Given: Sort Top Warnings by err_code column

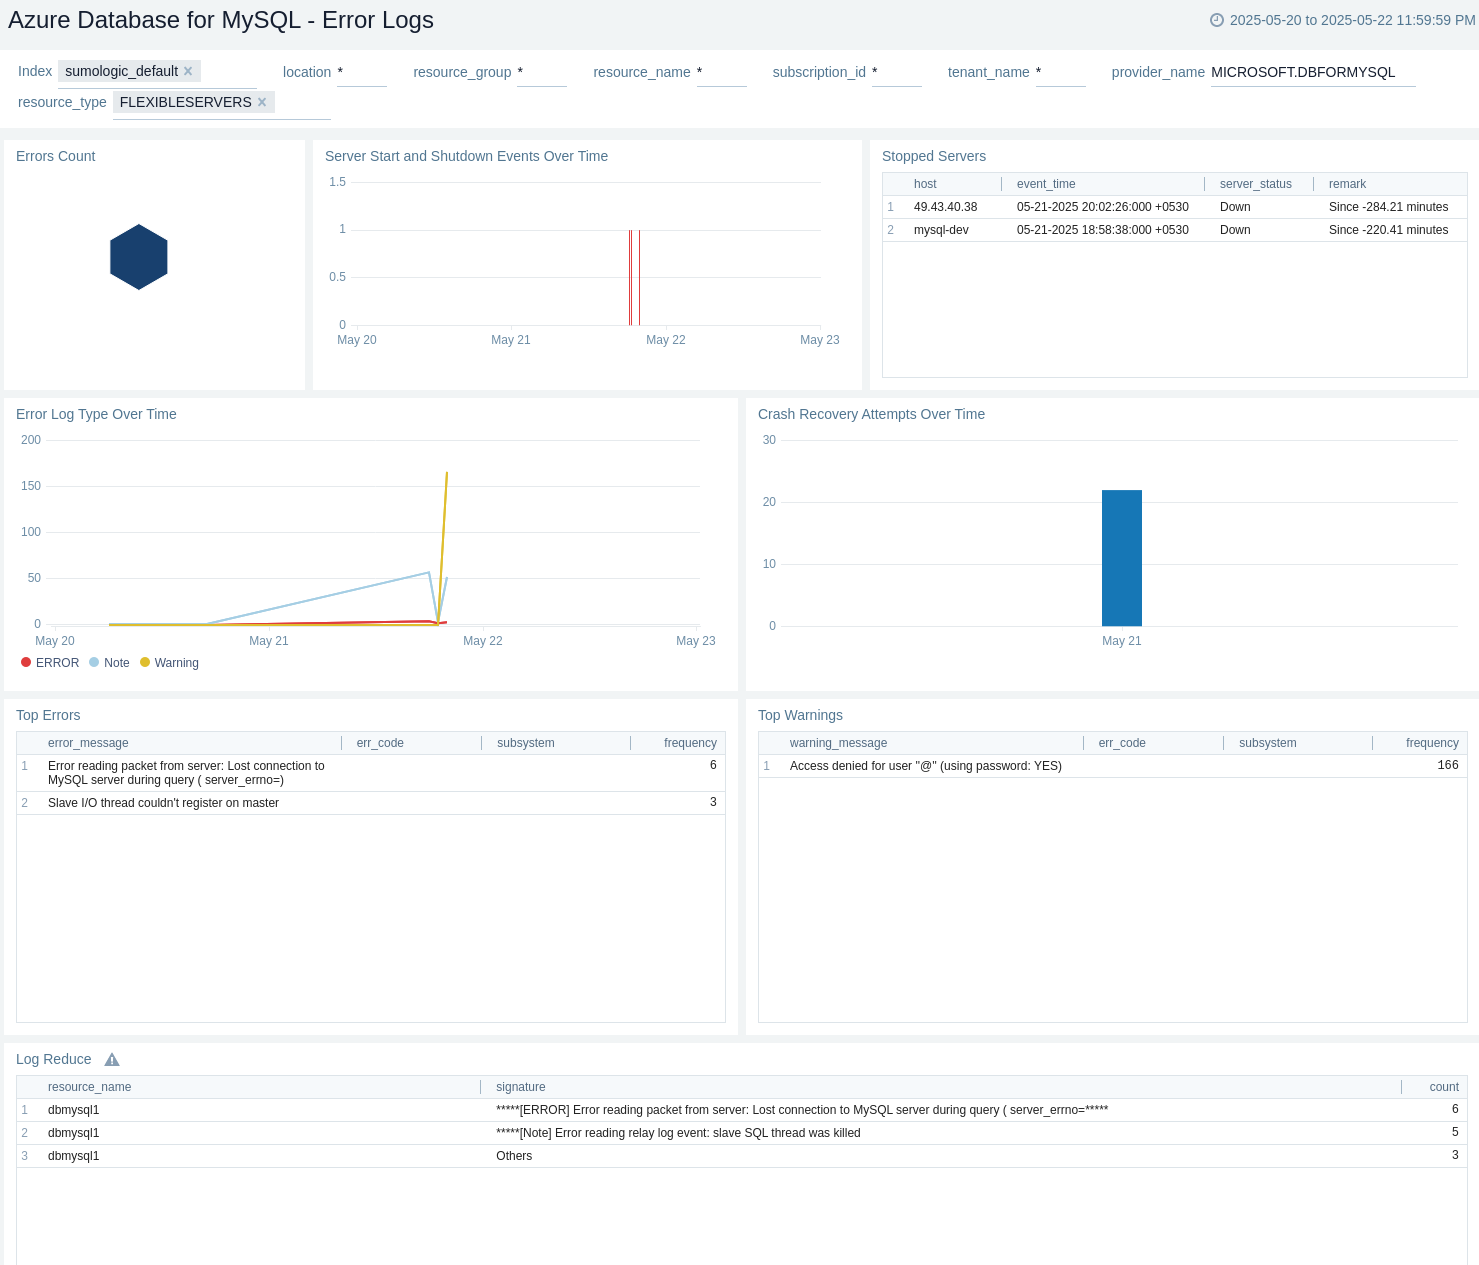Looking at the screenshot, I should (1122, 743).
